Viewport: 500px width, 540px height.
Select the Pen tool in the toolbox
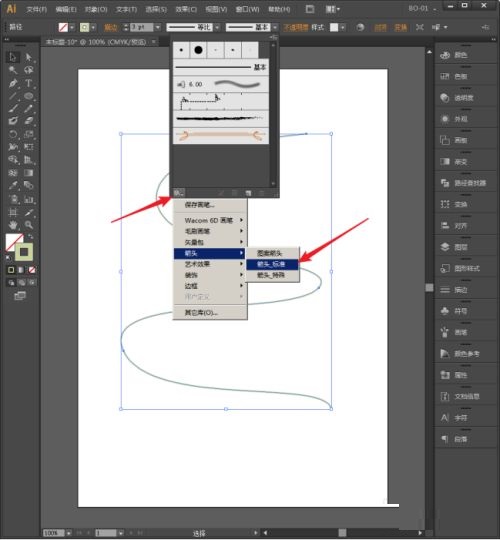point(13,83)
